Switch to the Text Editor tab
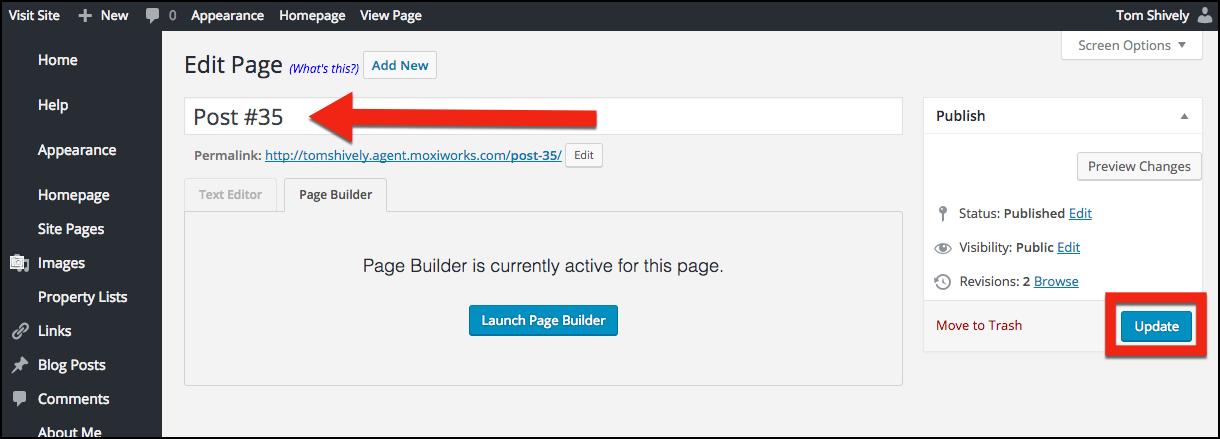The width and height of the screenshot is (1220, 439). tap(230, 194)
